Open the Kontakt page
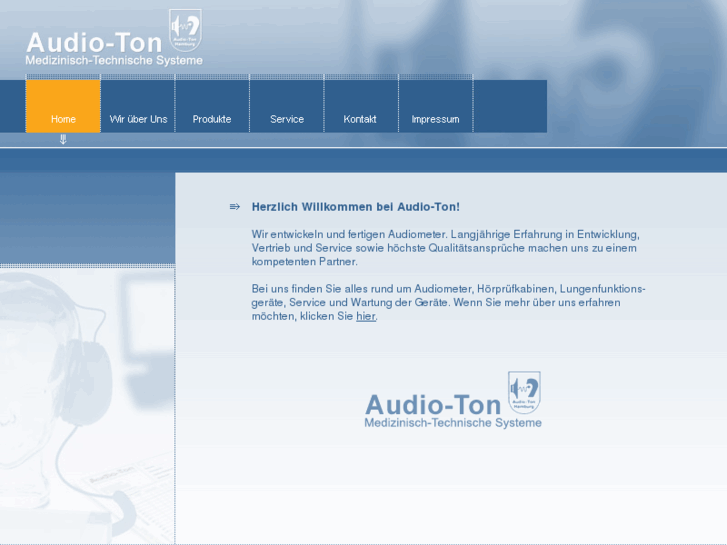727x545 pixels. (361, 106)
